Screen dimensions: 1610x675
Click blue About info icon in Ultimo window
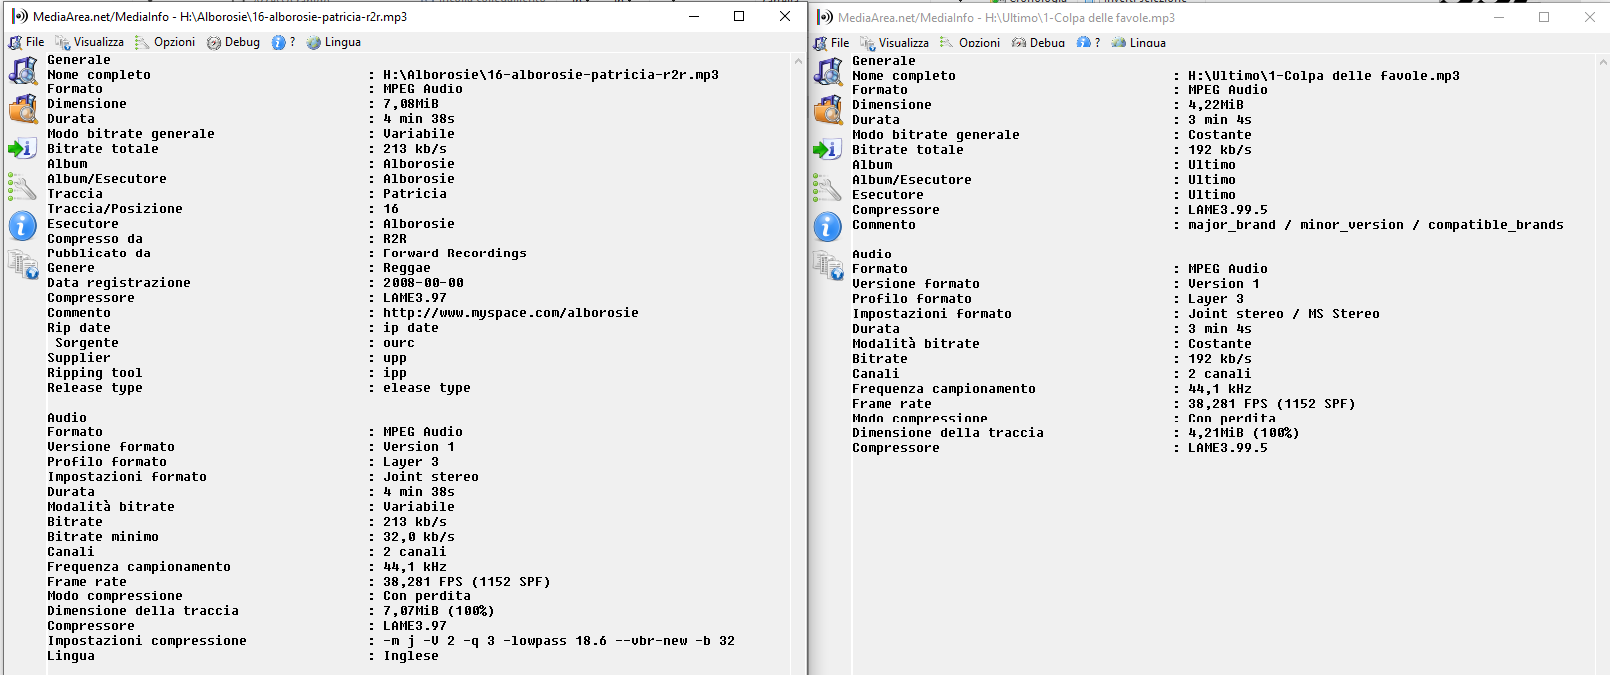pyautogui.click(x=827, y=226)
